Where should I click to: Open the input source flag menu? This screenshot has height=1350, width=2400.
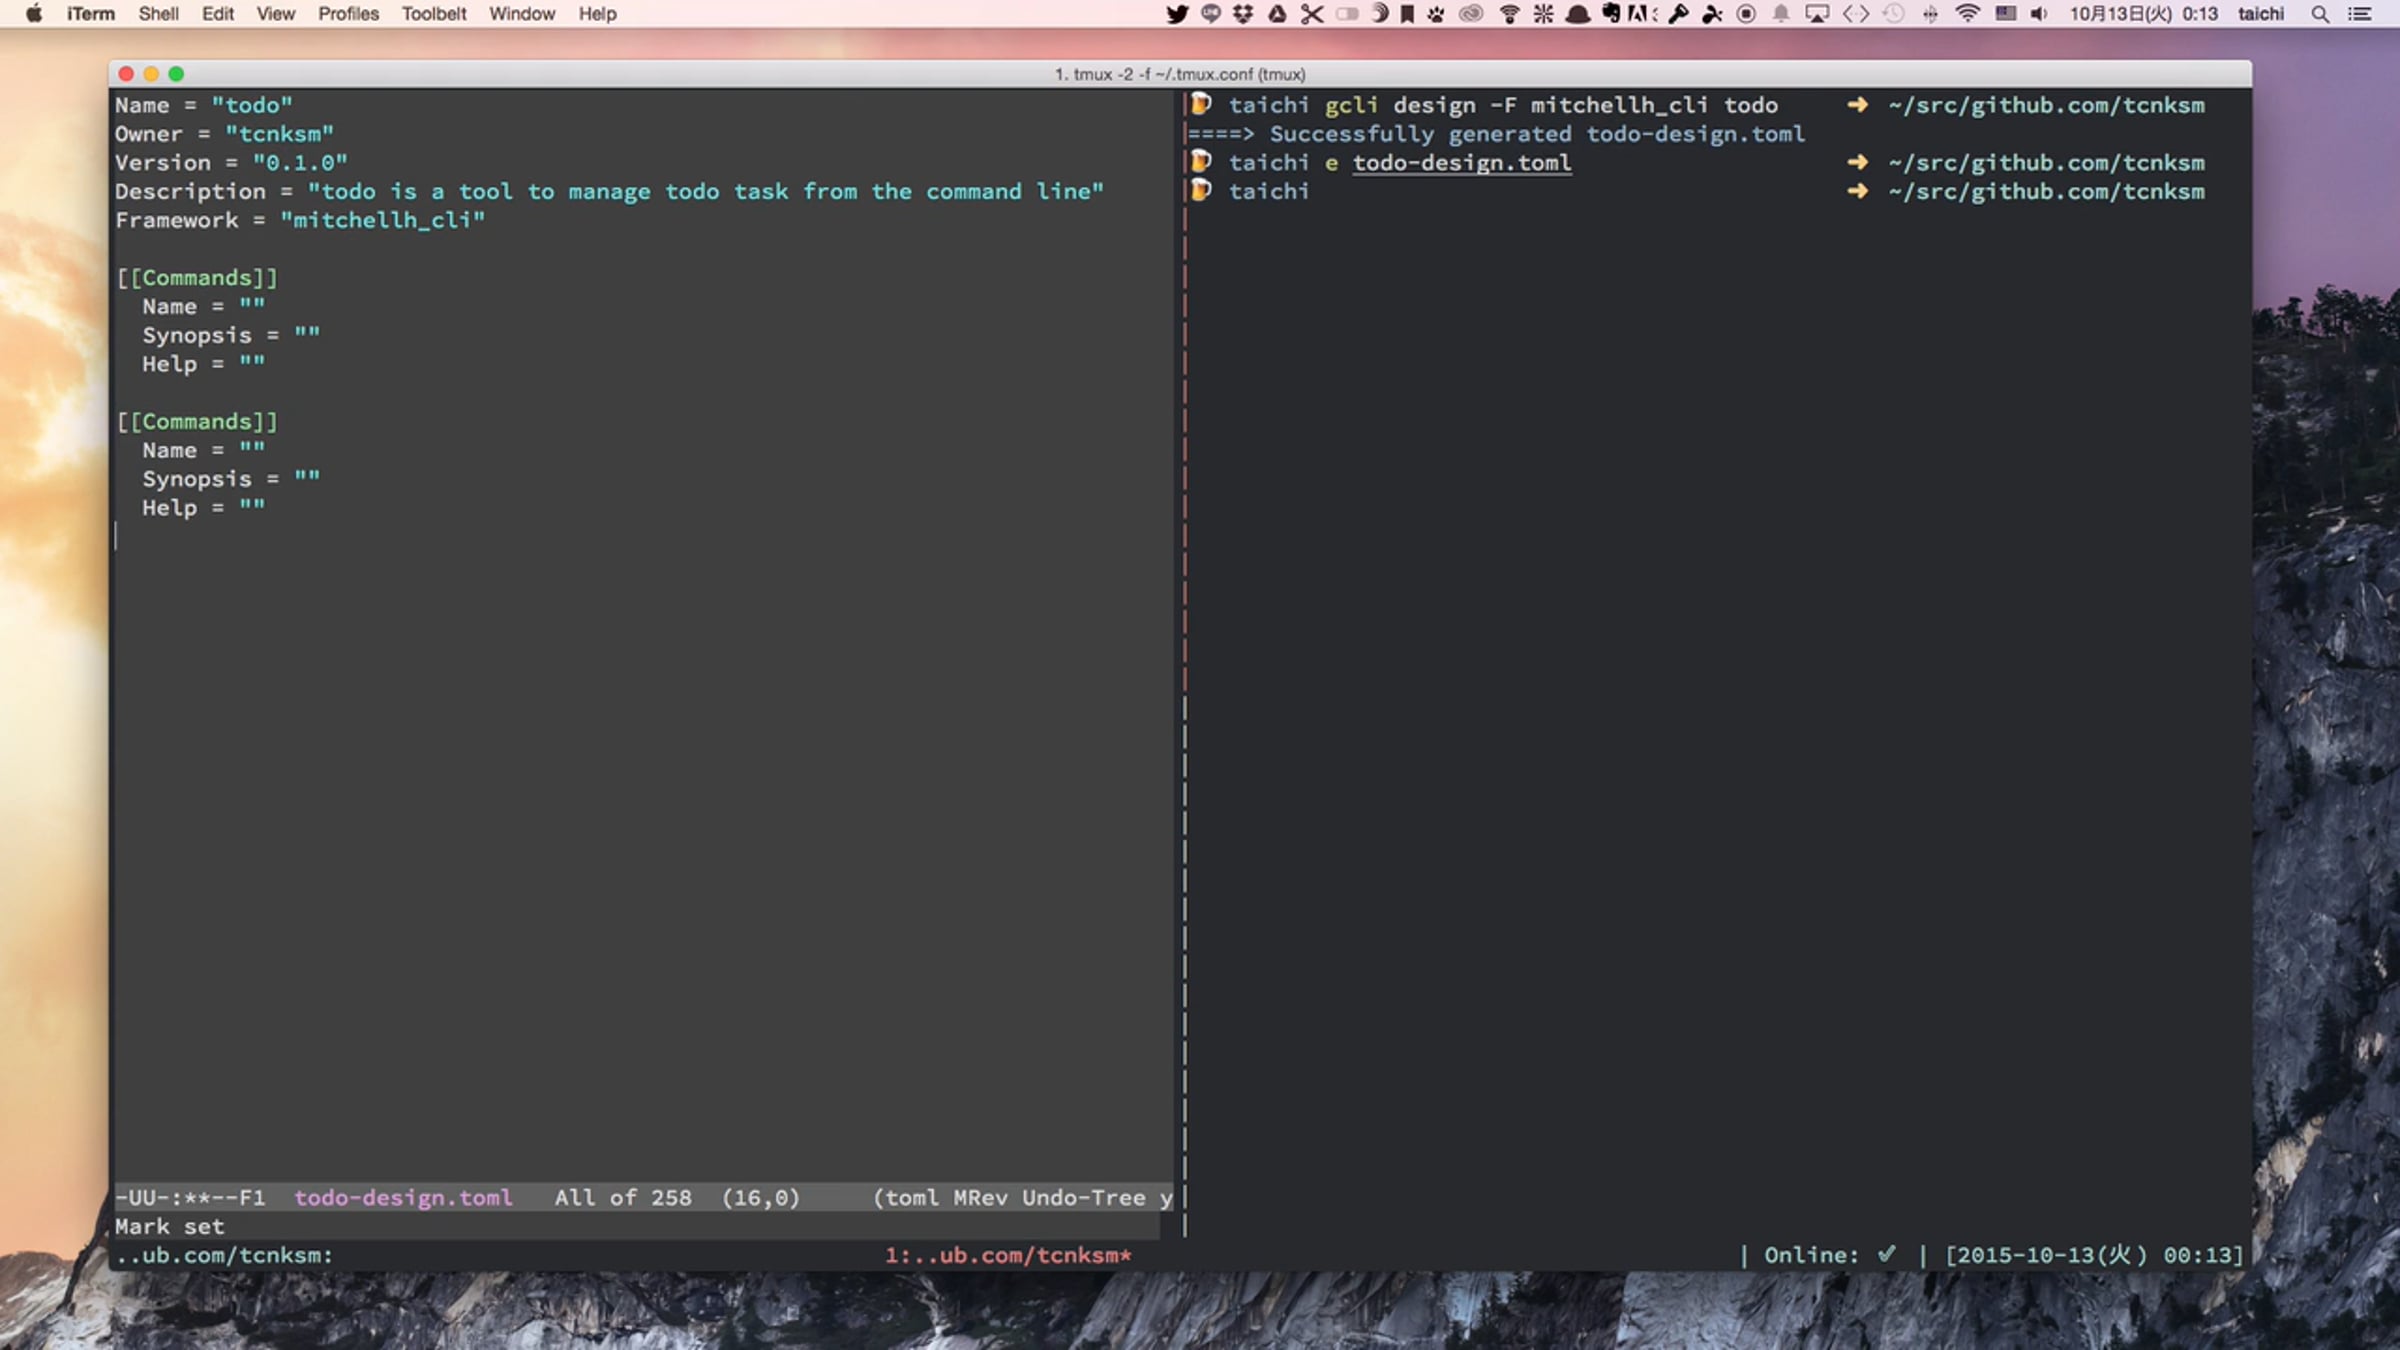2005,14
